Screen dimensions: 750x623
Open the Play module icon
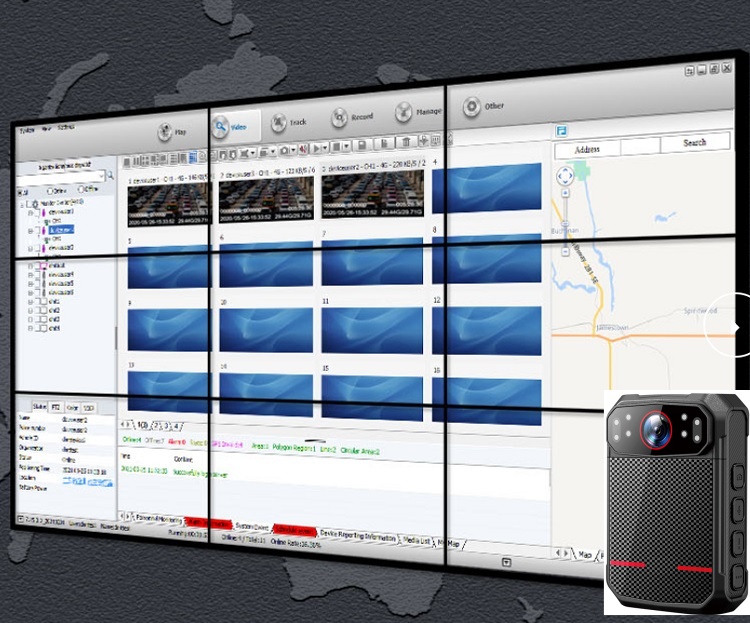(167, 130)
